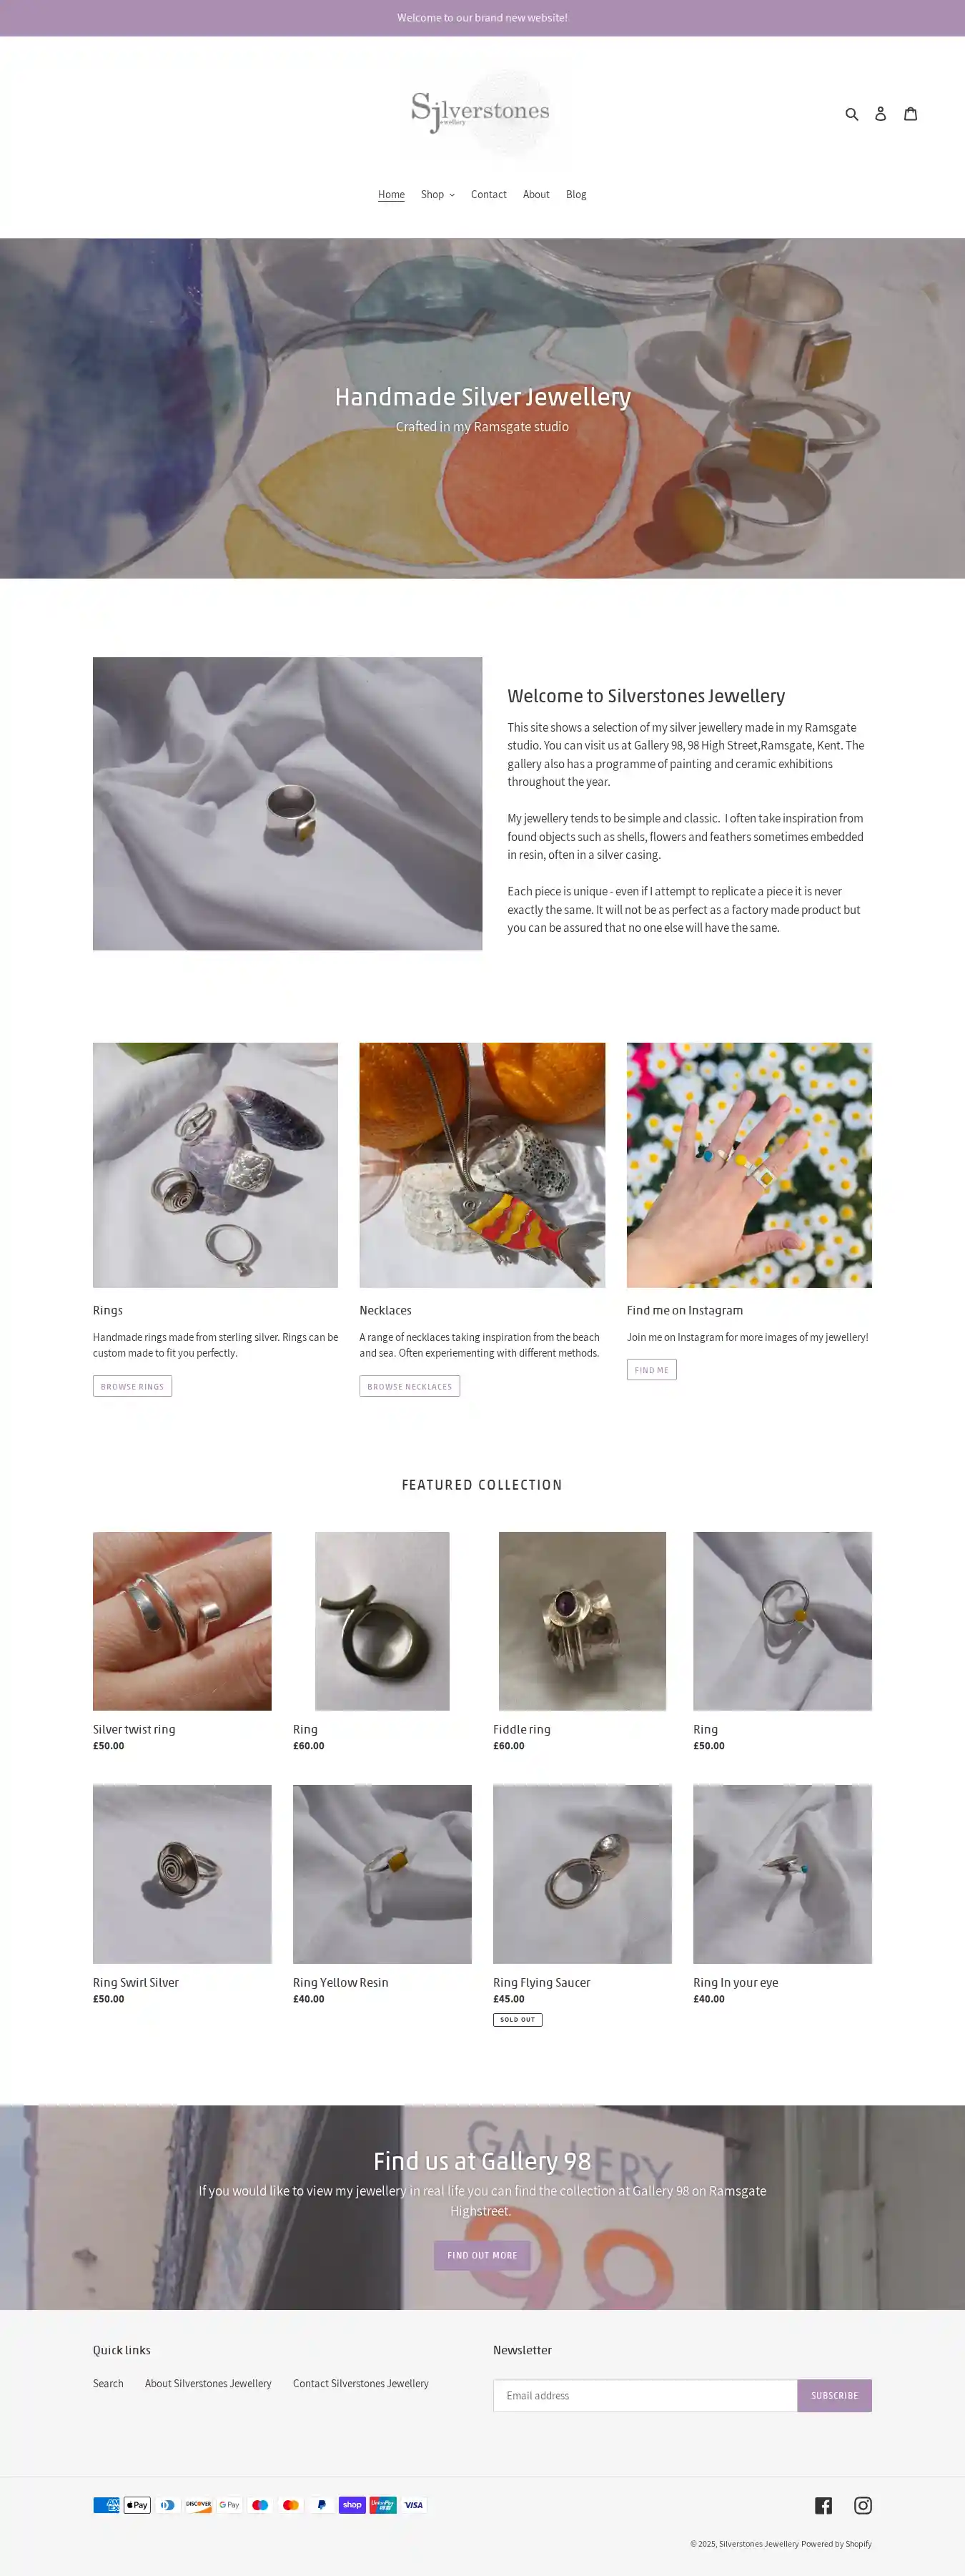Expand the Shop dropdown menu
This screenshot has height=2576, width=965.
[437, 194]
